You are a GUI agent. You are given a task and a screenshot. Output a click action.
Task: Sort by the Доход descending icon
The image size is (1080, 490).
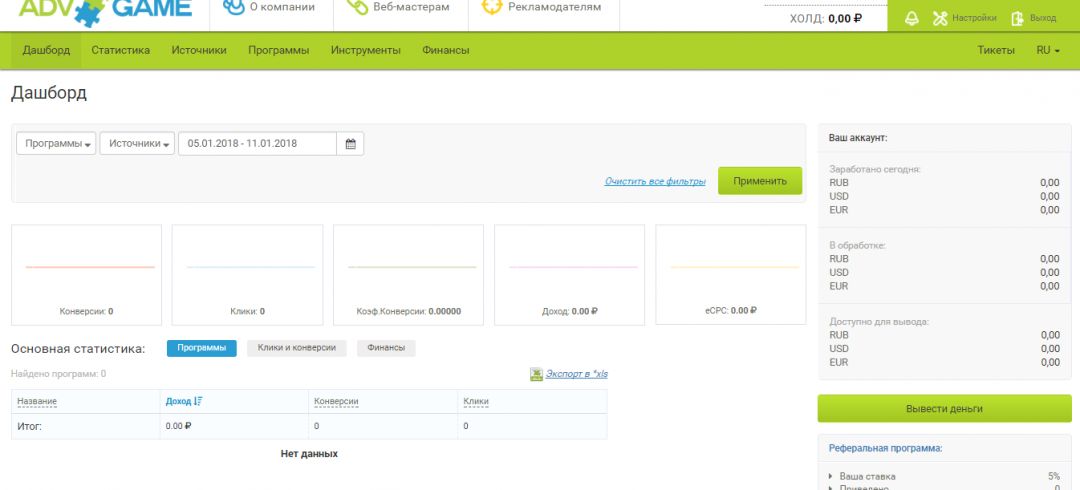198,401
